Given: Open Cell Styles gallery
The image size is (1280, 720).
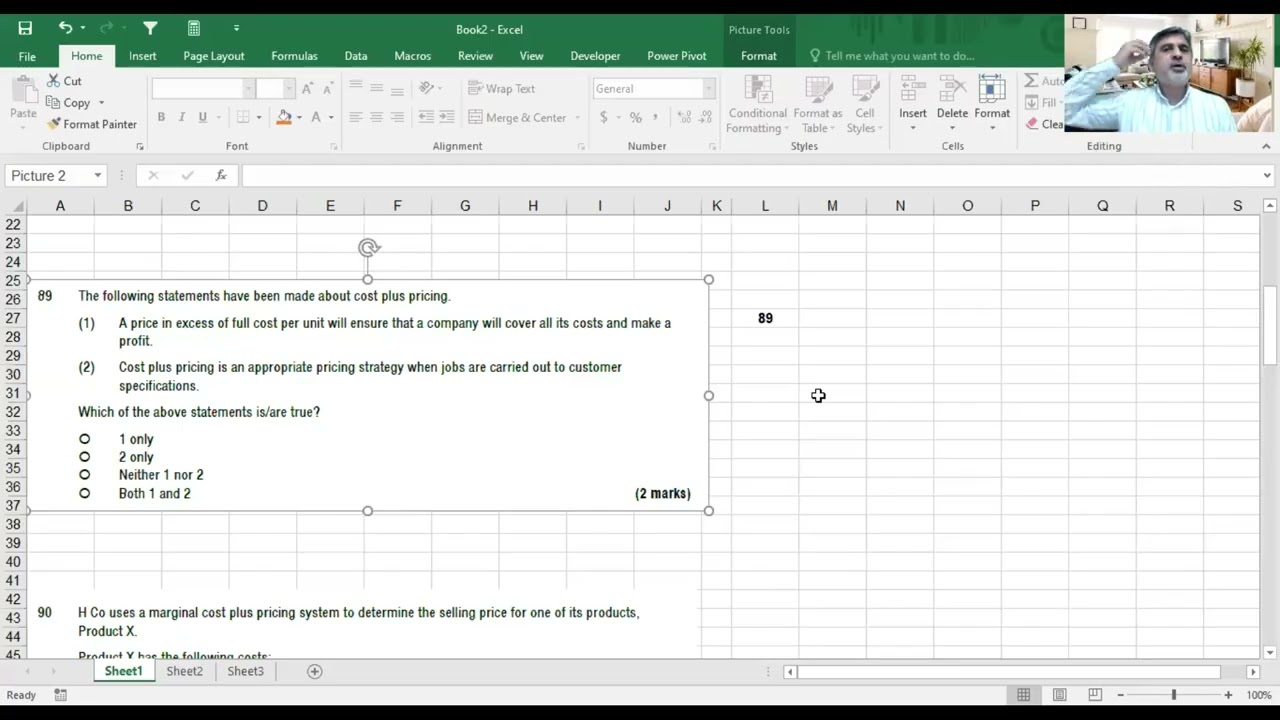Looking at the screenshot, I should tap(862, 105).
